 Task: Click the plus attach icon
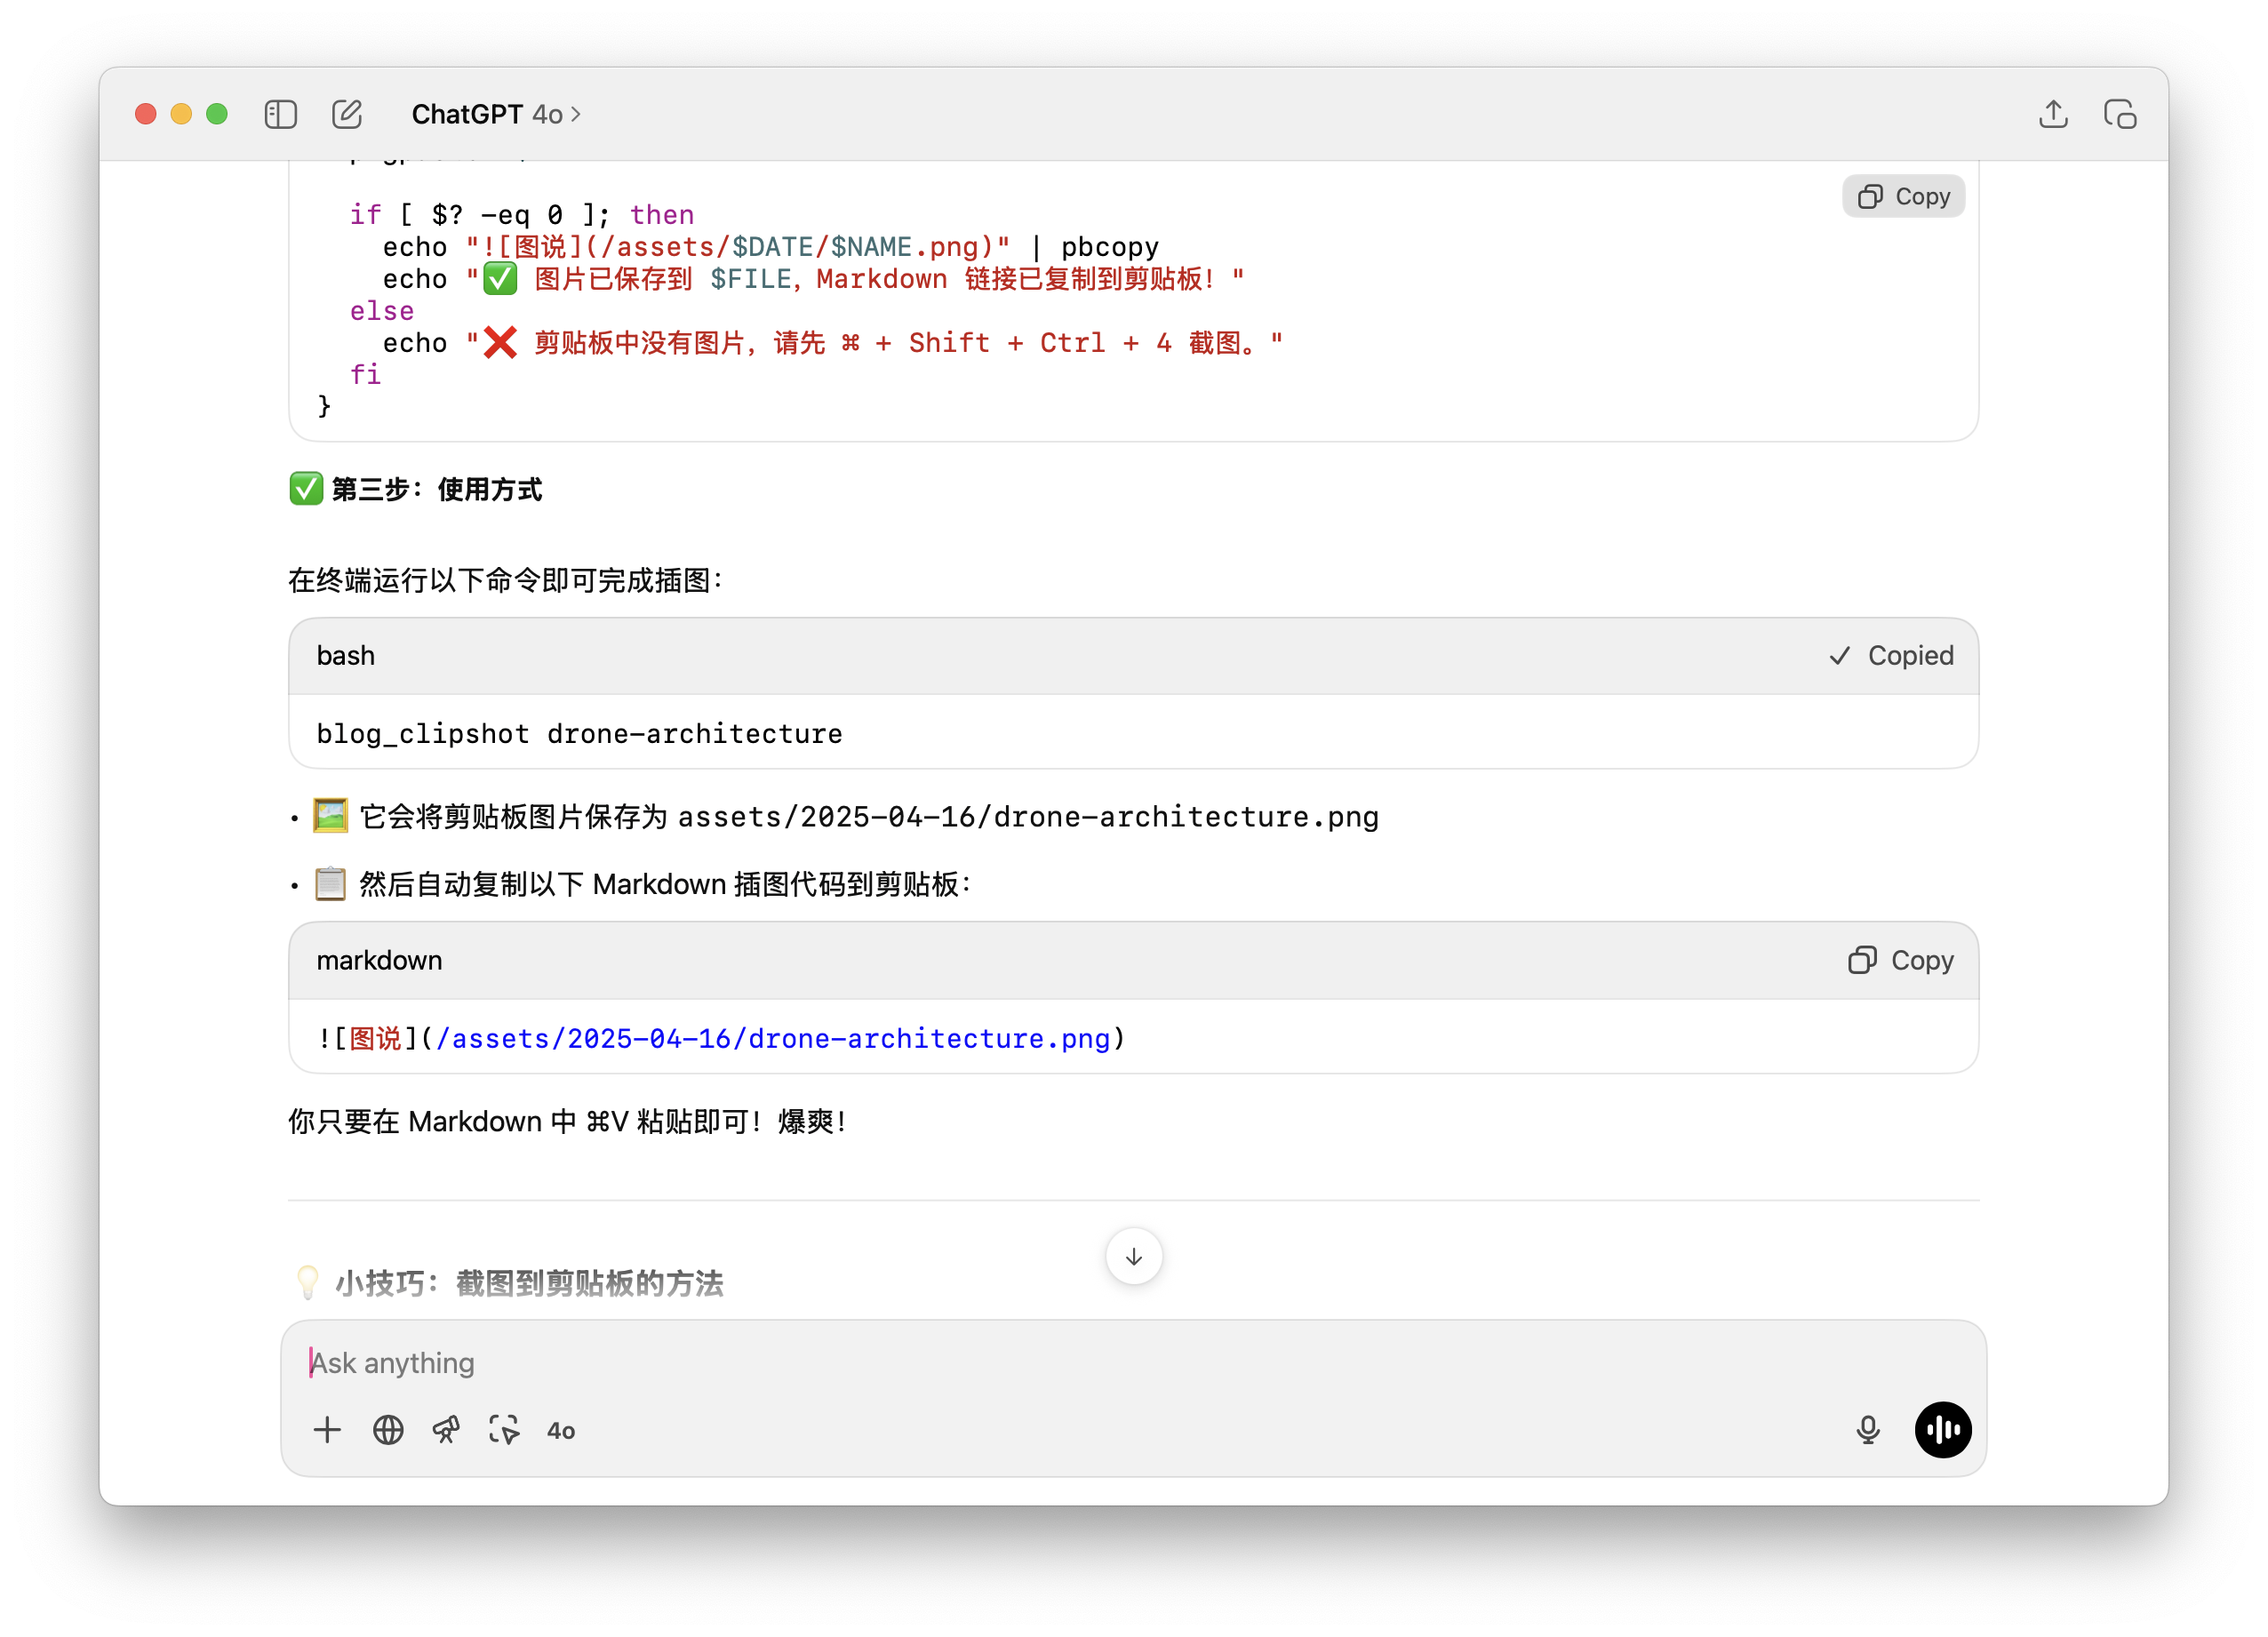[327, 1430]
